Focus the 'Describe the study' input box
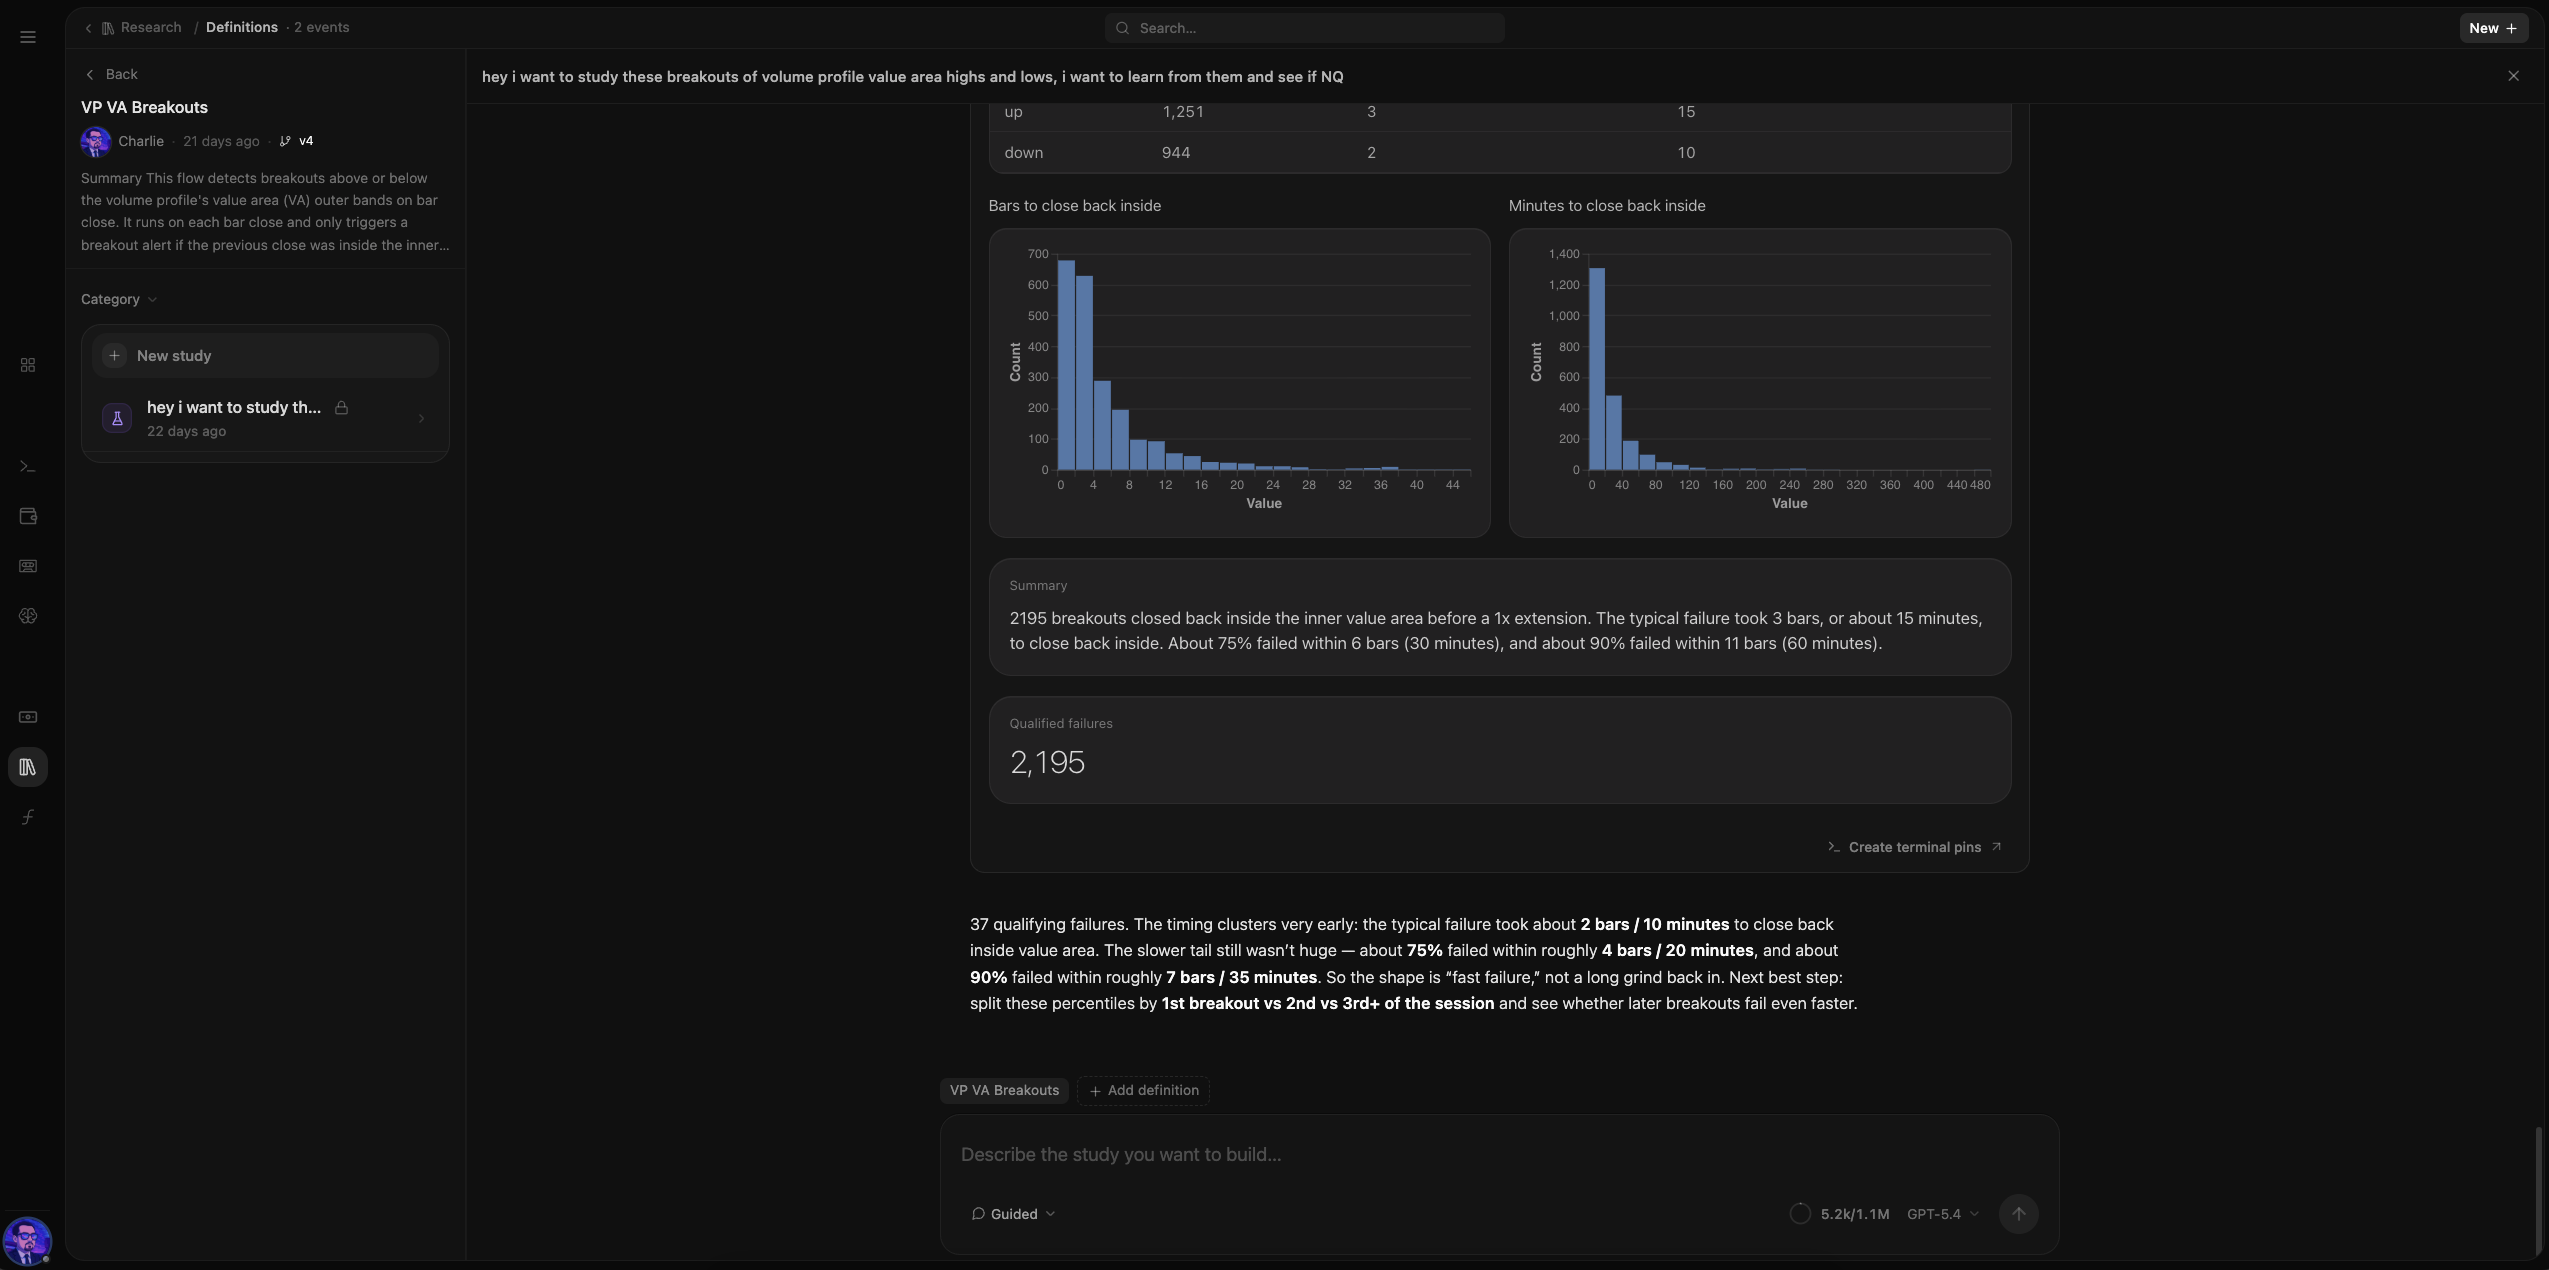The width and height of the screenshot is (2549, 1270). (1498, 1155)
